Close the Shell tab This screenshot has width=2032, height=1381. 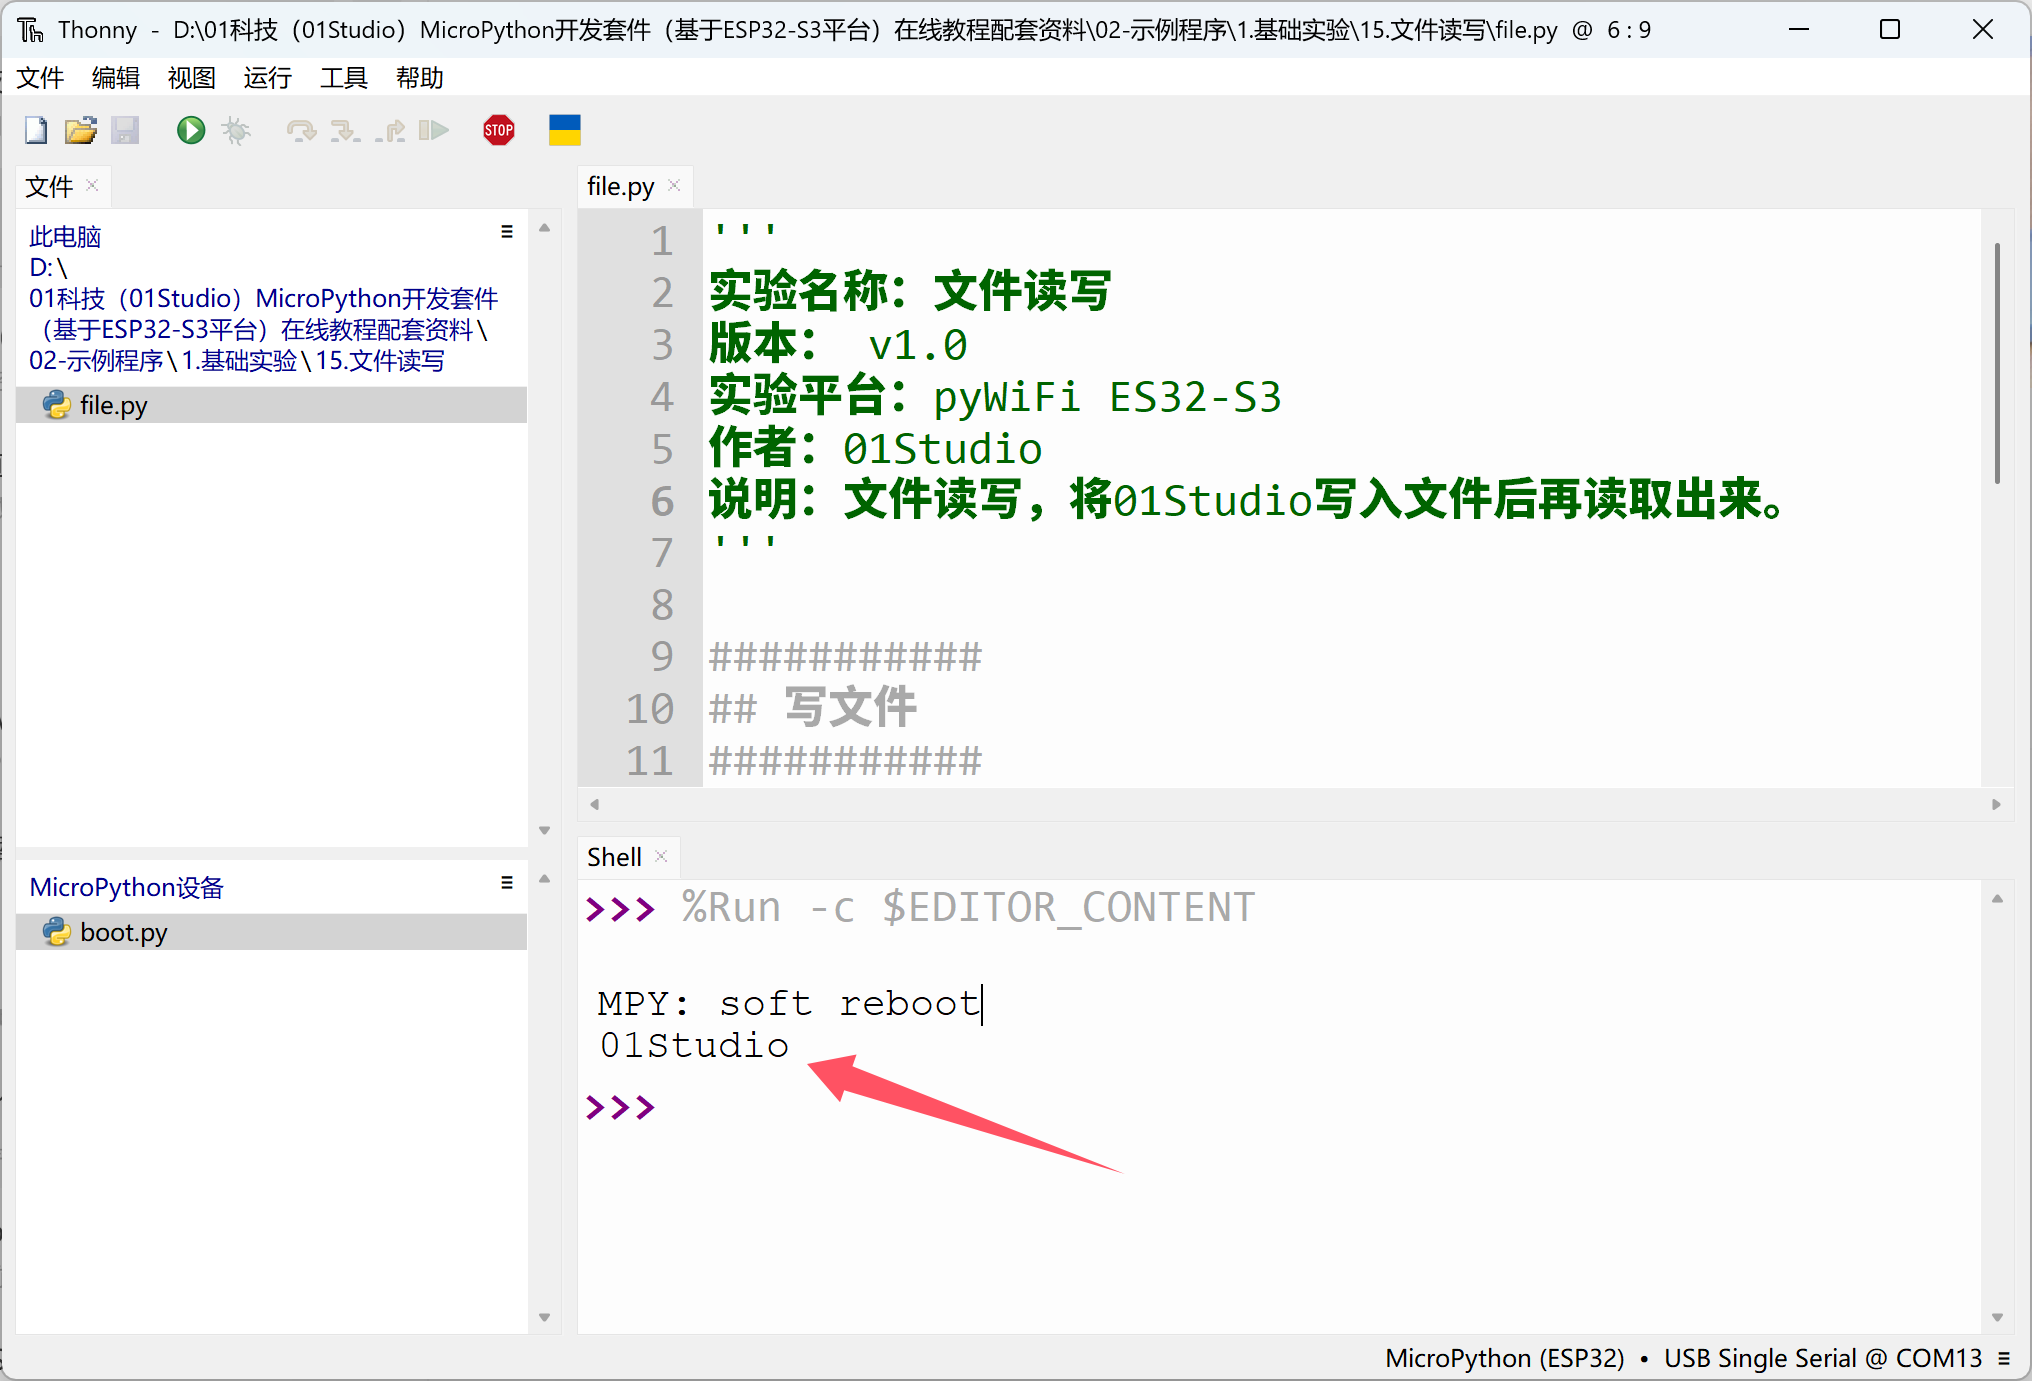click(x=661, y=857)
